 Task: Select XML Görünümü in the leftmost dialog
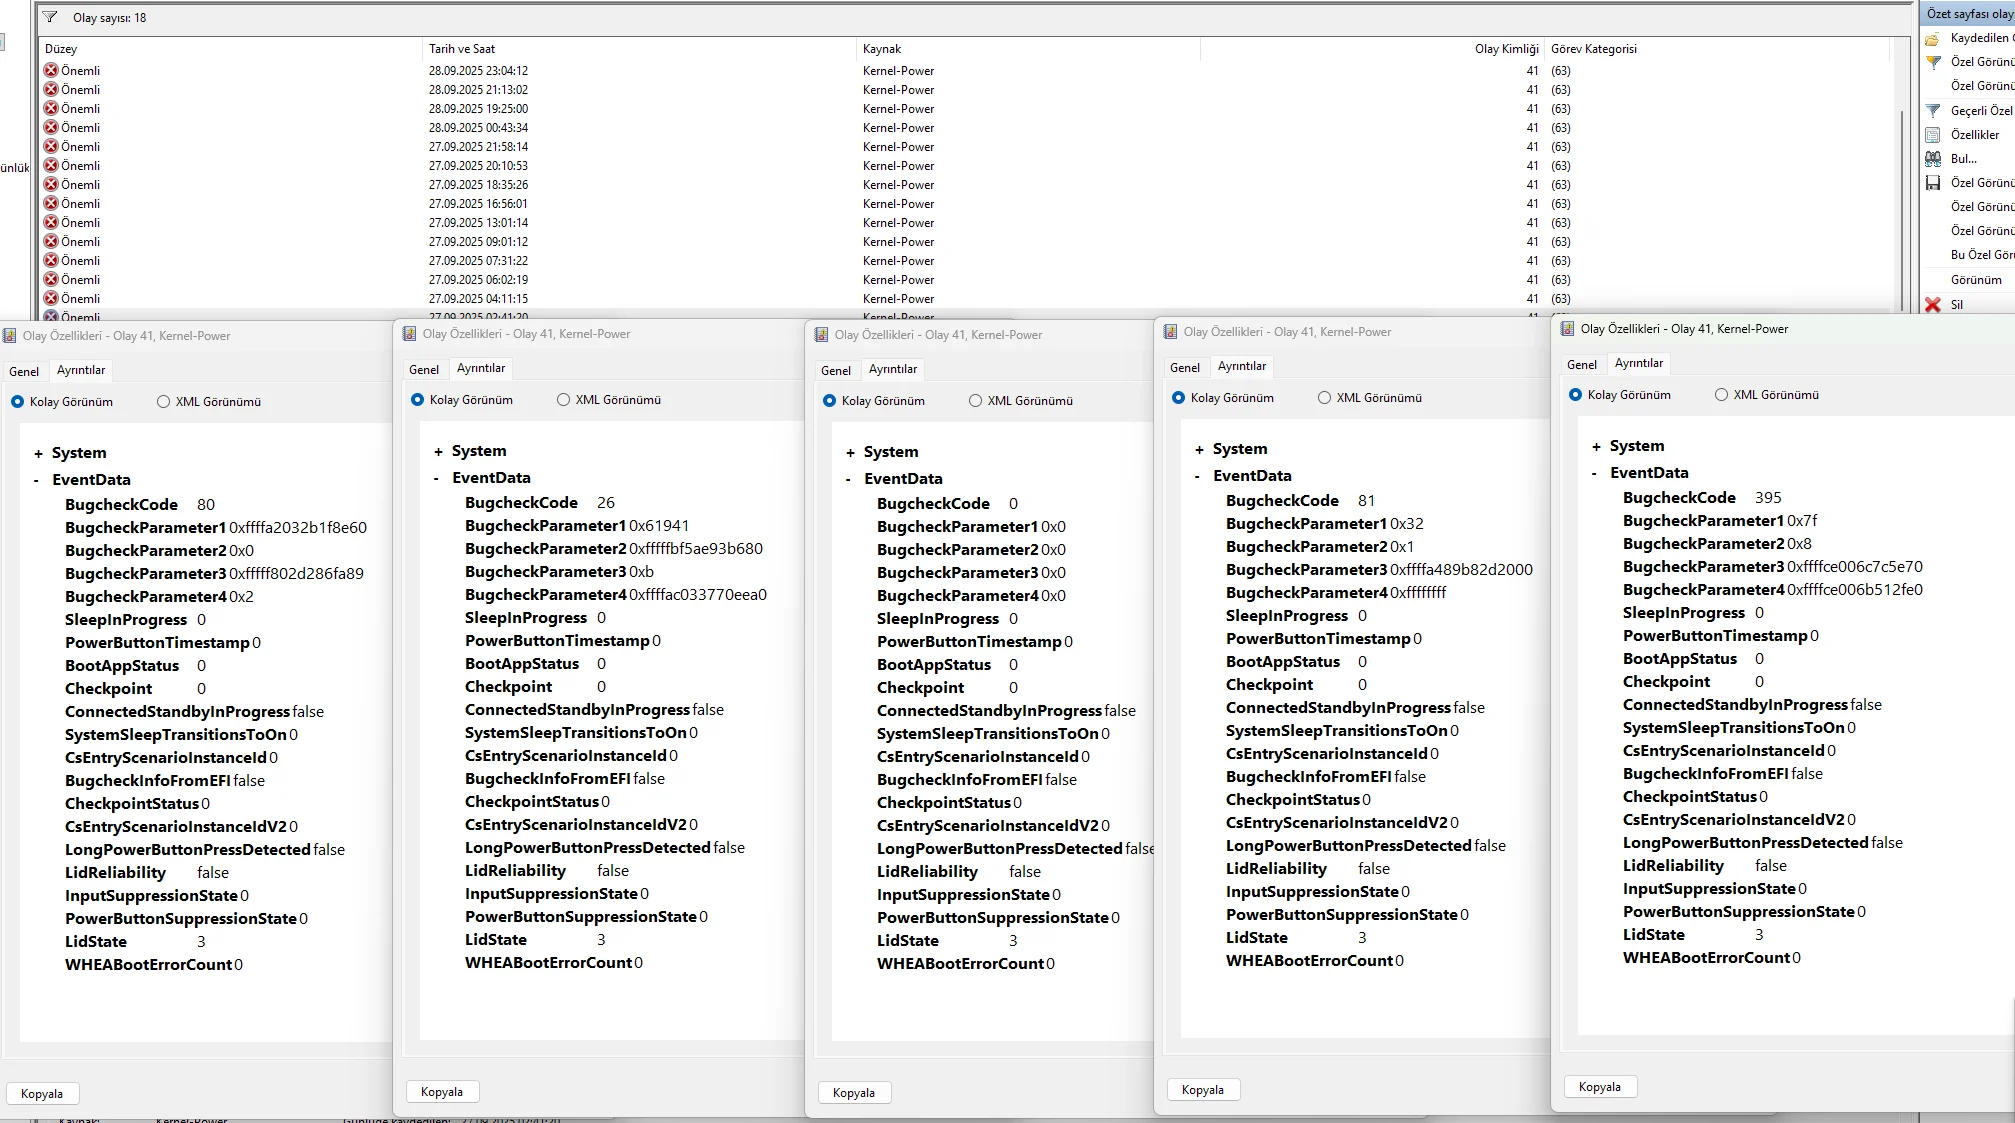163,401
